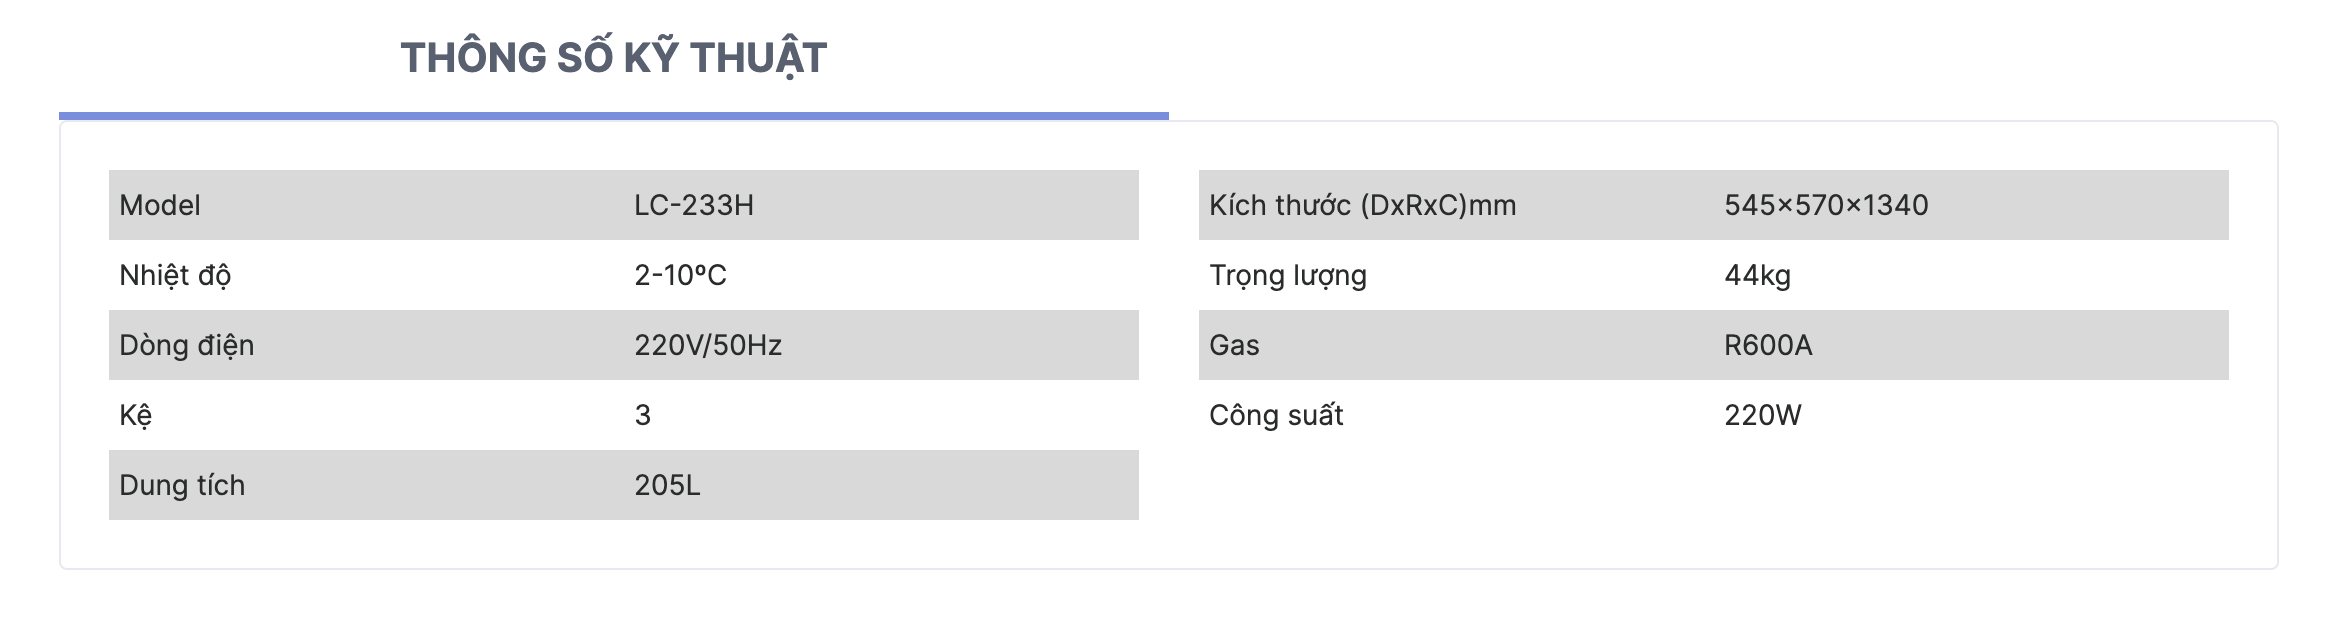
Task: Select the Dòng điện row label
Action: [x=187, y=345]
